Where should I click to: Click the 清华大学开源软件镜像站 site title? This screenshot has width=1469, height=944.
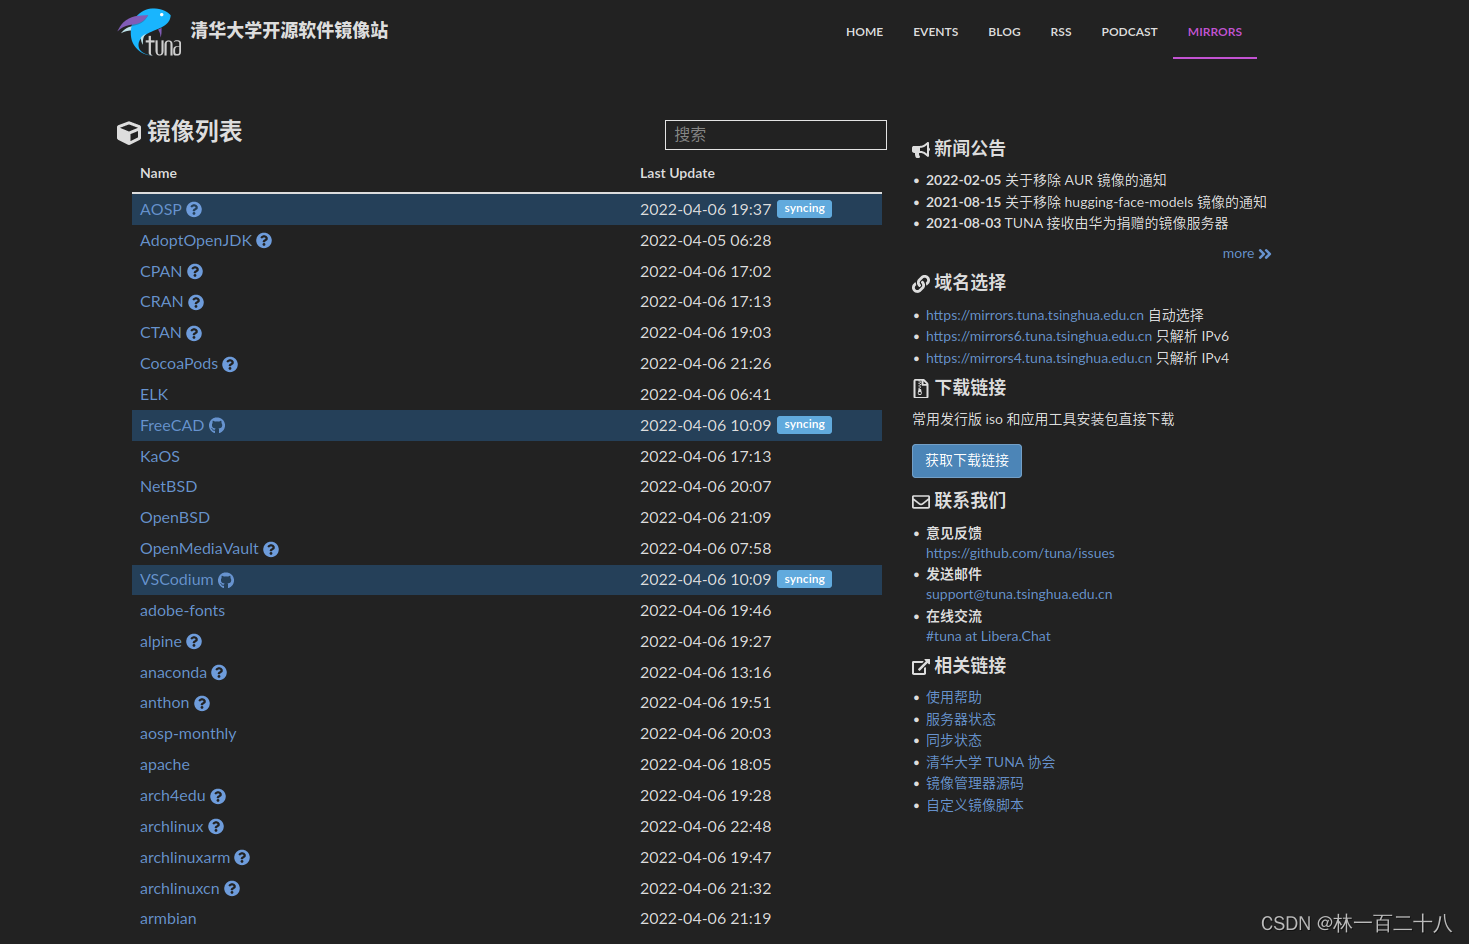coord(289,31)
